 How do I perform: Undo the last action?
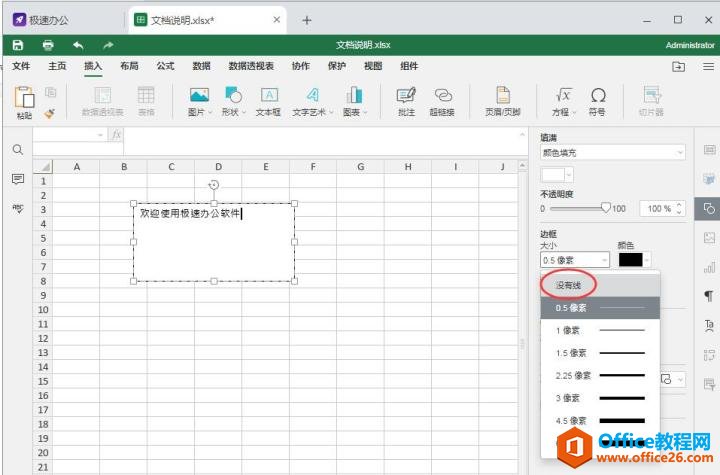pyautogui.click(x=78, y=45)
